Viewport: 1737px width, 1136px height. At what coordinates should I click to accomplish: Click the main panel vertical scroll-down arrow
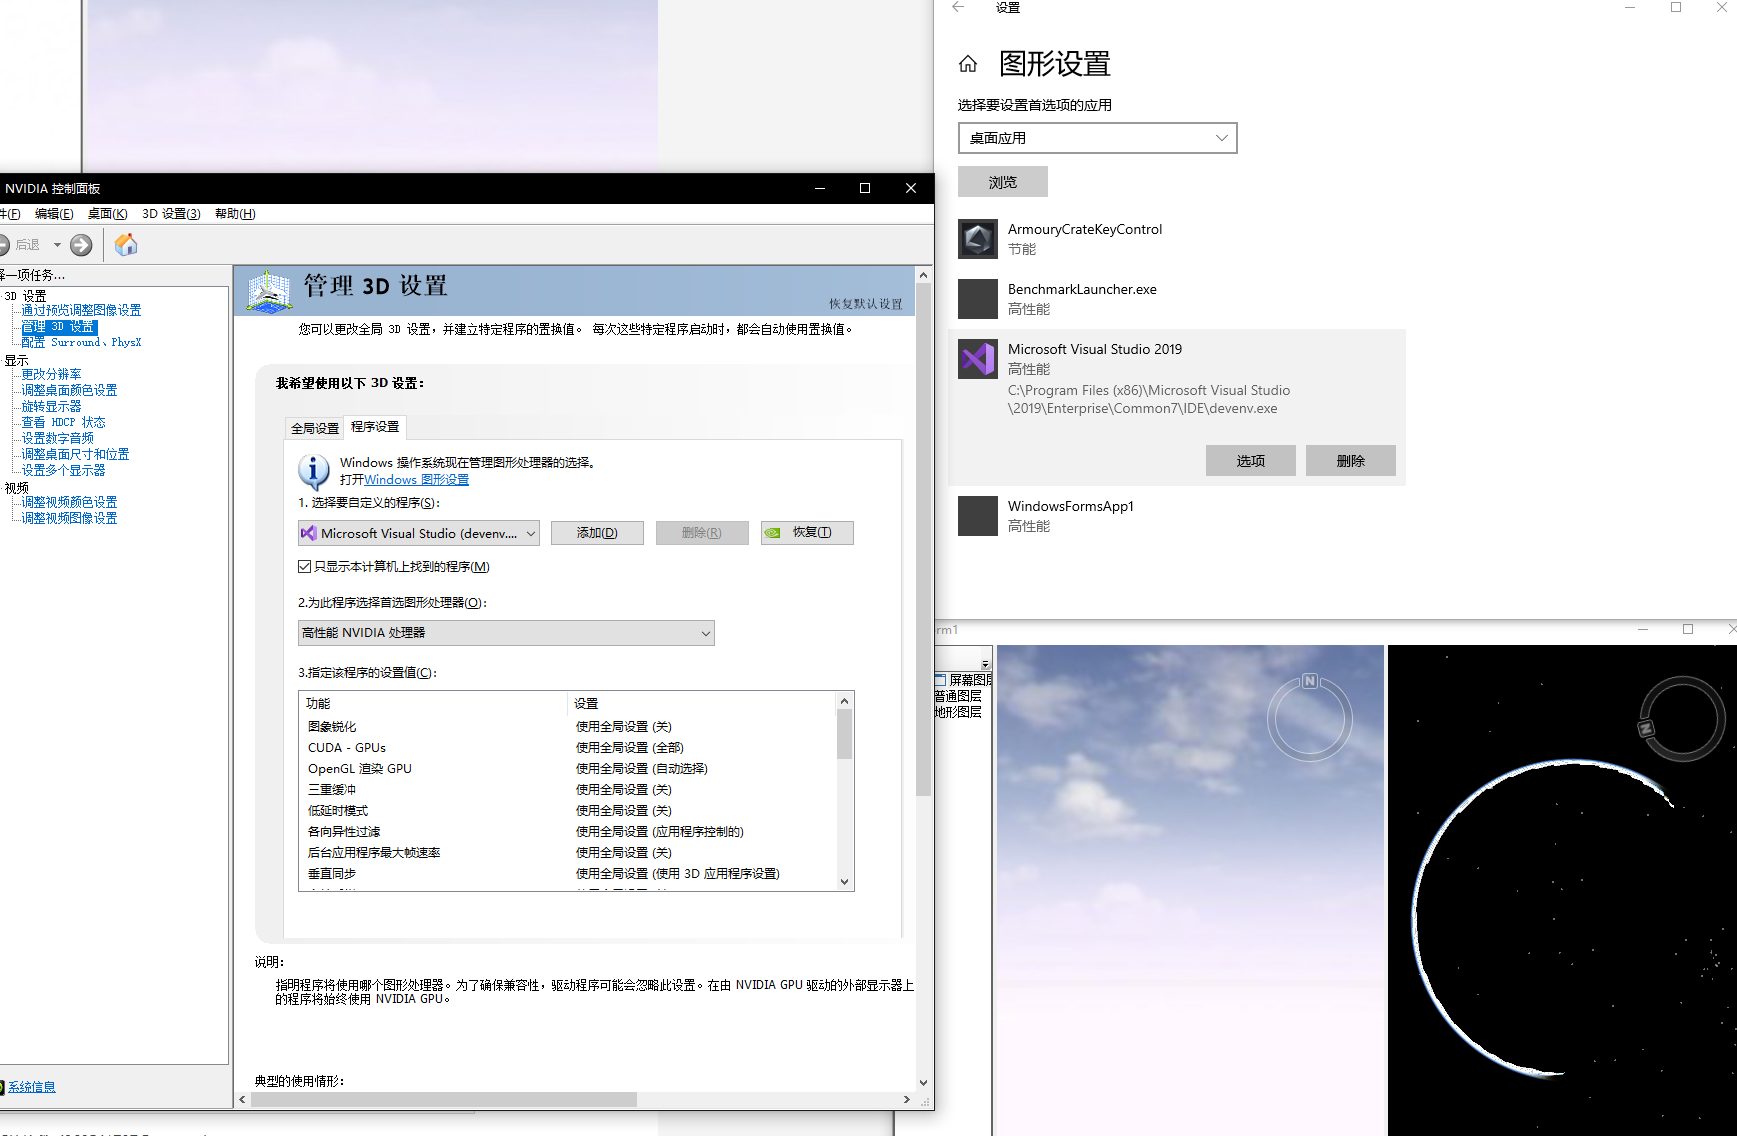point(923,1083)
